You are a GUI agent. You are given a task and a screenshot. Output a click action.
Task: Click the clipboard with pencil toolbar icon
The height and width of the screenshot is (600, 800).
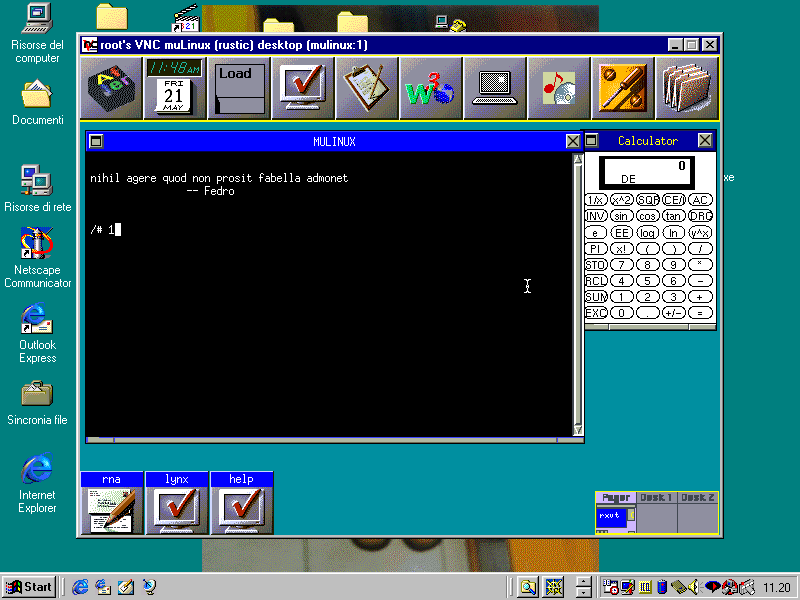[366, 87]
